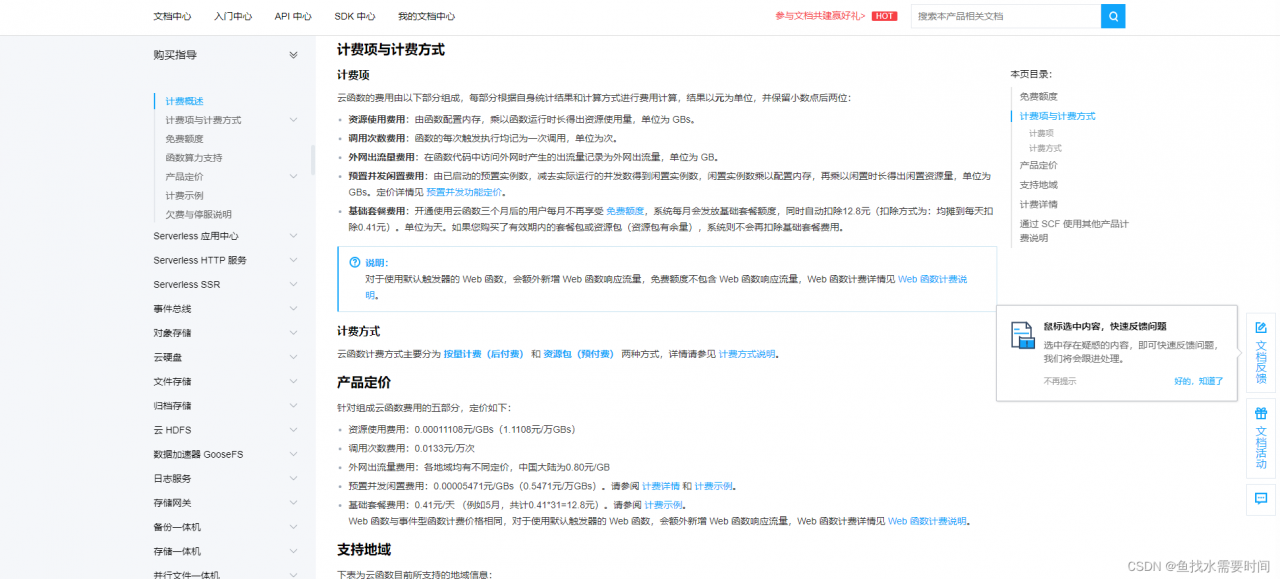1280x579 pixels.
Task: Click the search magnifier icon
Action: tap(1112, 16)
